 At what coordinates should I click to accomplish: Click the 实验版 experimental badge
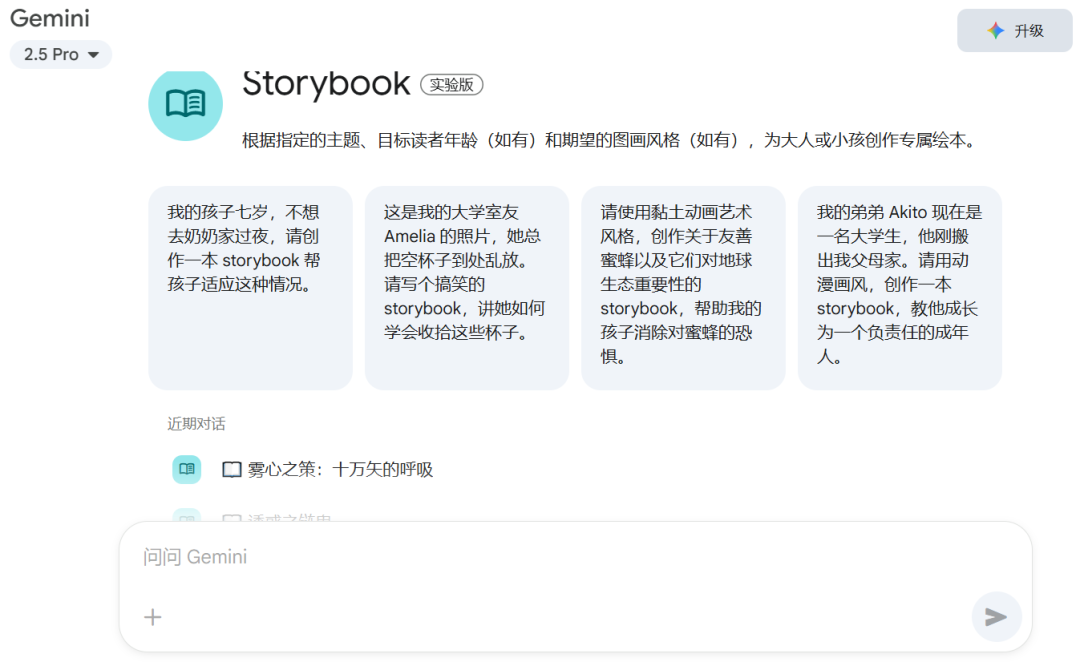click(x=452, y=85)
